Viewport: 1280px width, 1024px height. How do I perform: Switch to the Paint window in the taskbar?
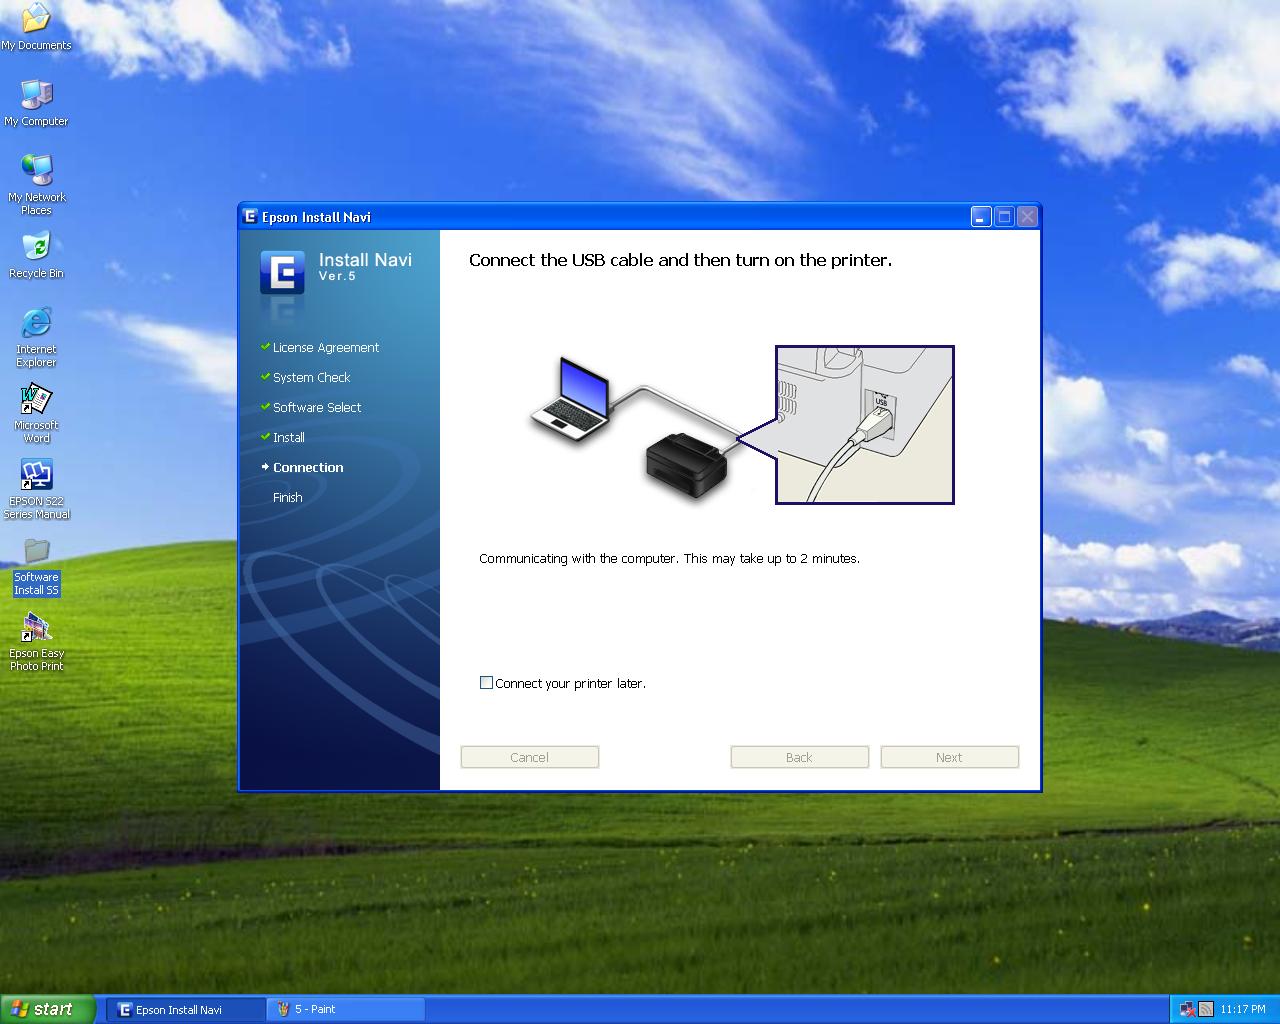(345, 1009)
